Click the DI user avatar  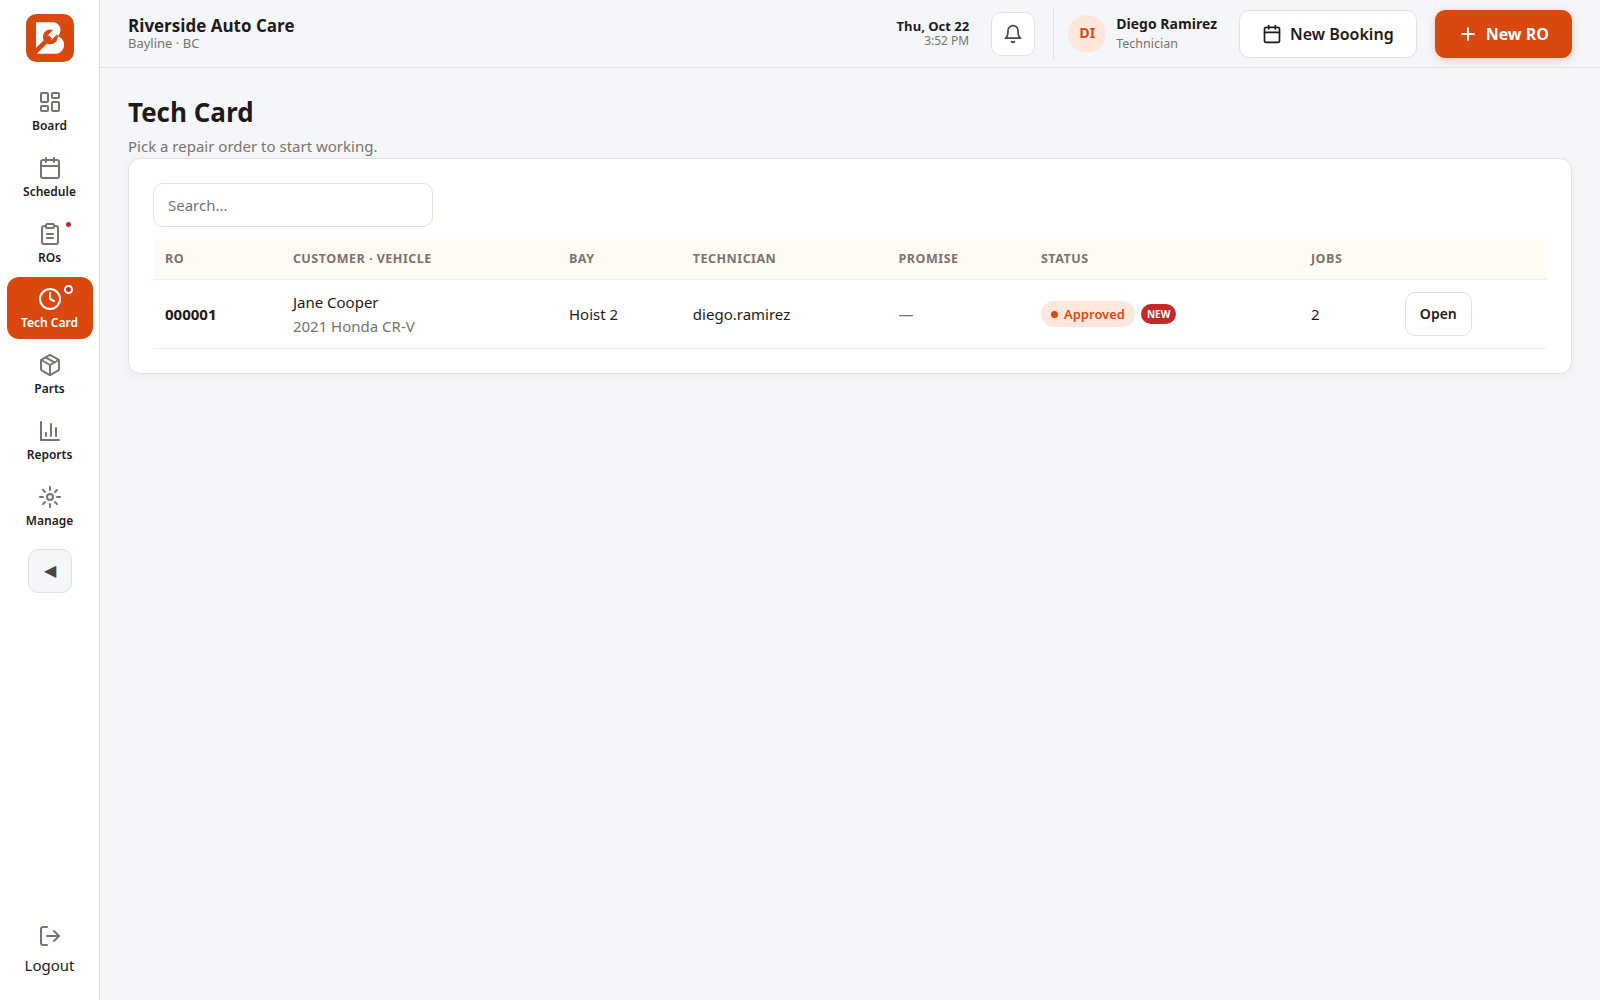pos(1087,34)
